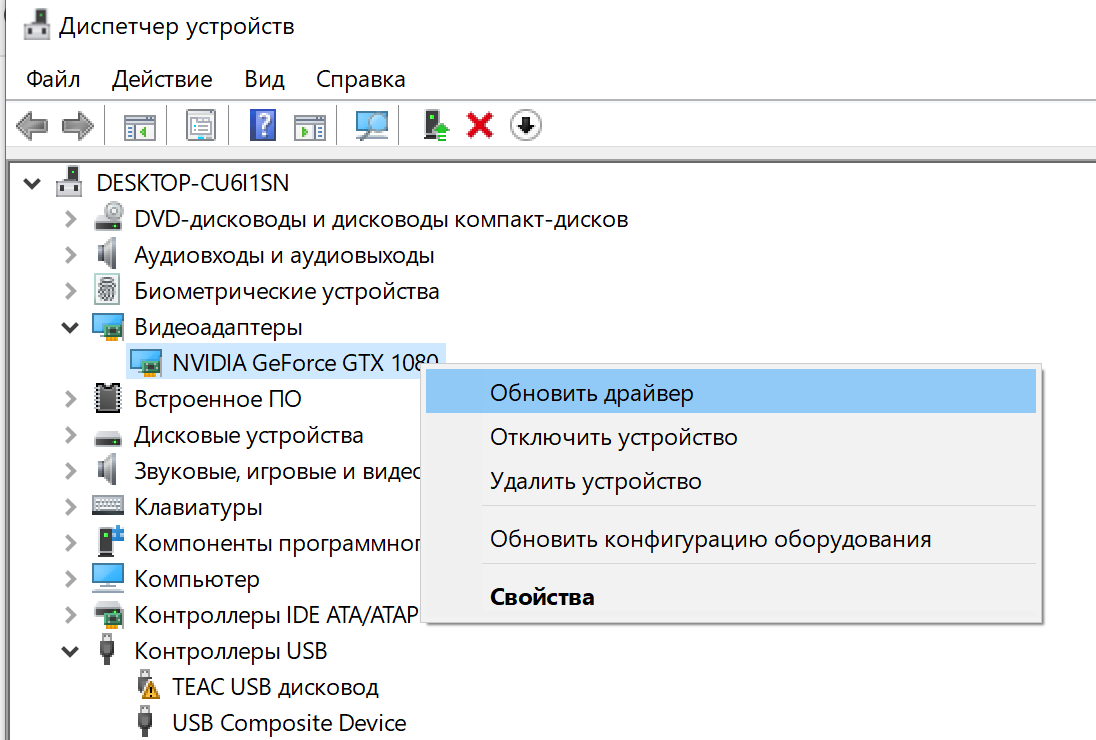Click the DVD drive category icon
This screenshot has height=740, width=1096.
pos(108,217)
